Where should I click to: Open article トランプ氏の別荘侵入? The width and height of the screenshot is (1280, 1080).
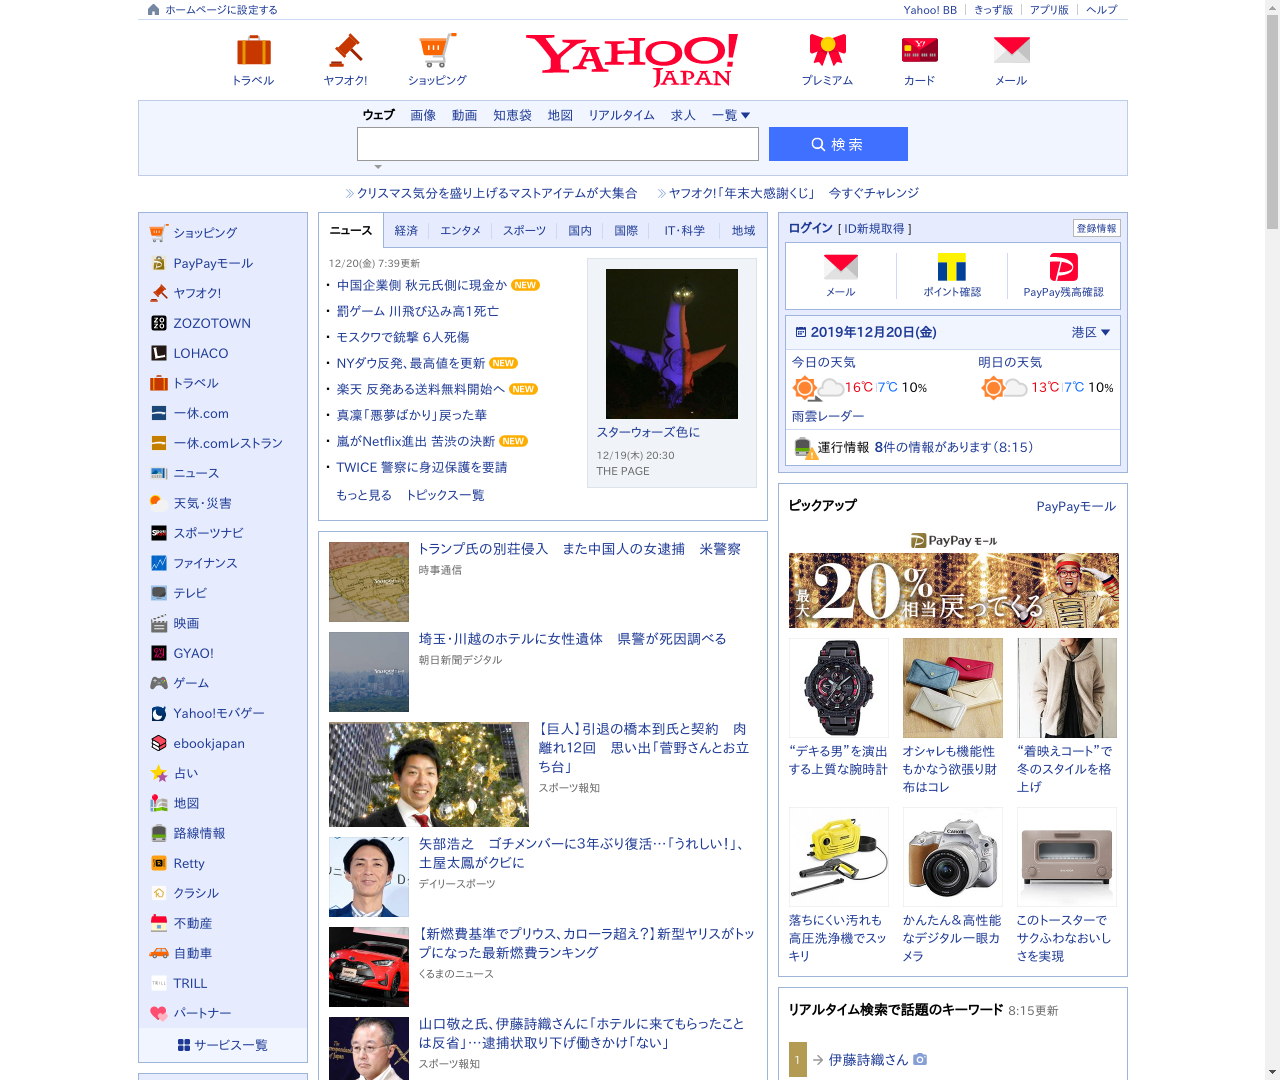coord(580,549)
